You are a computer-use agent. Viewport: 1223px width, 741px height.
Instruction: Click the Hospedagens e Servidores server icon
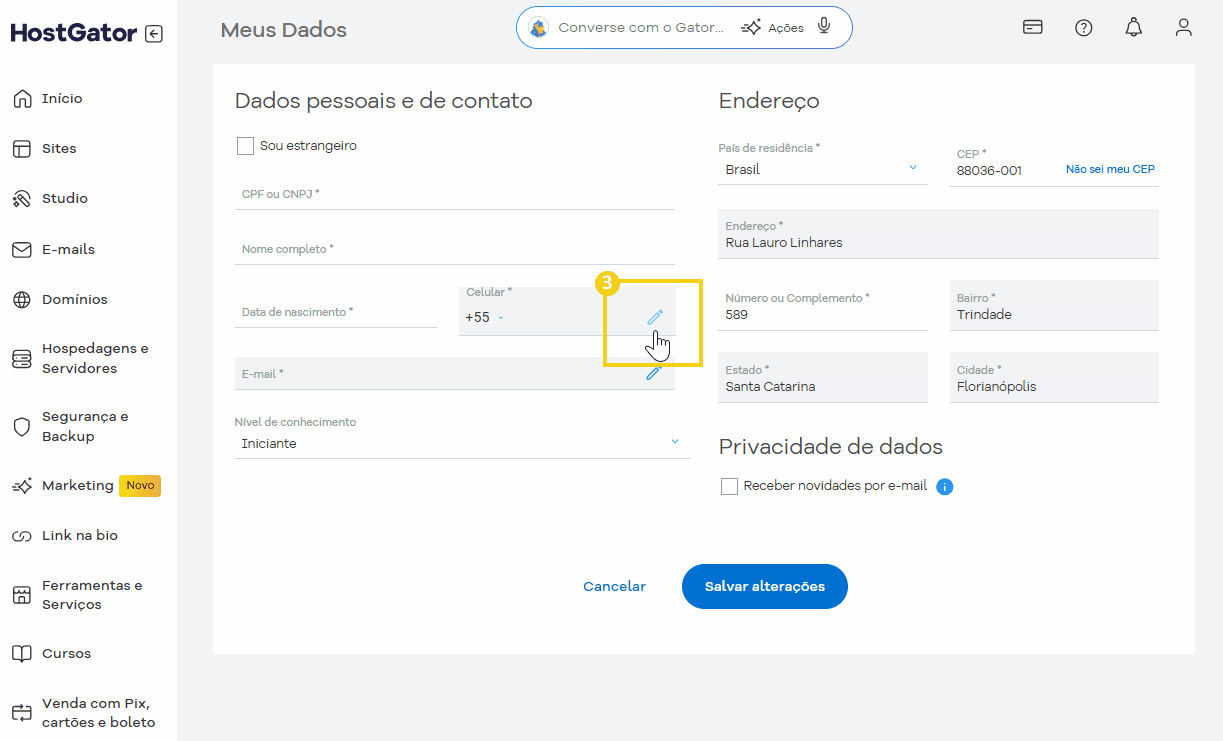[x=22, y=359]
